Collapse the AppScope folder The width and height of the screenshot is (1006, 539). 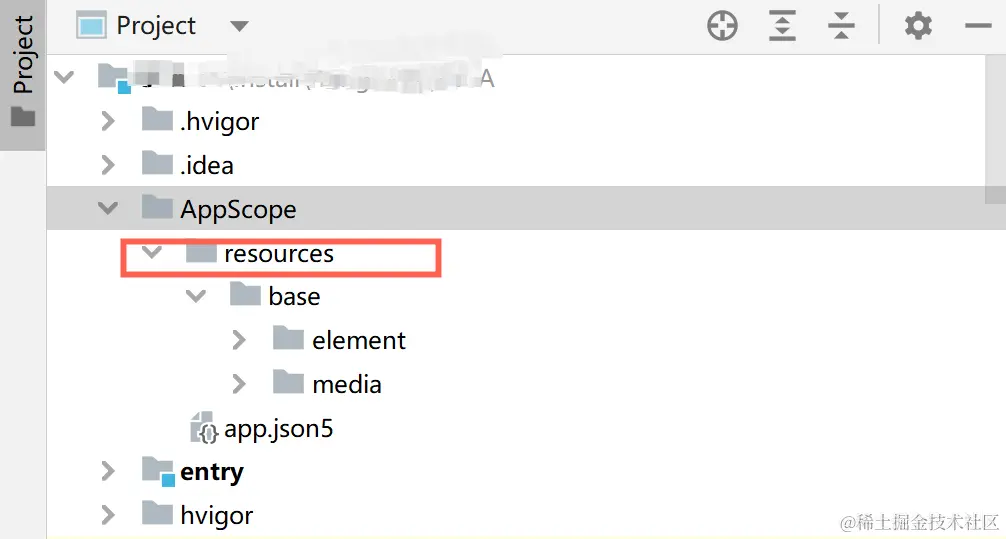[107, 209]
